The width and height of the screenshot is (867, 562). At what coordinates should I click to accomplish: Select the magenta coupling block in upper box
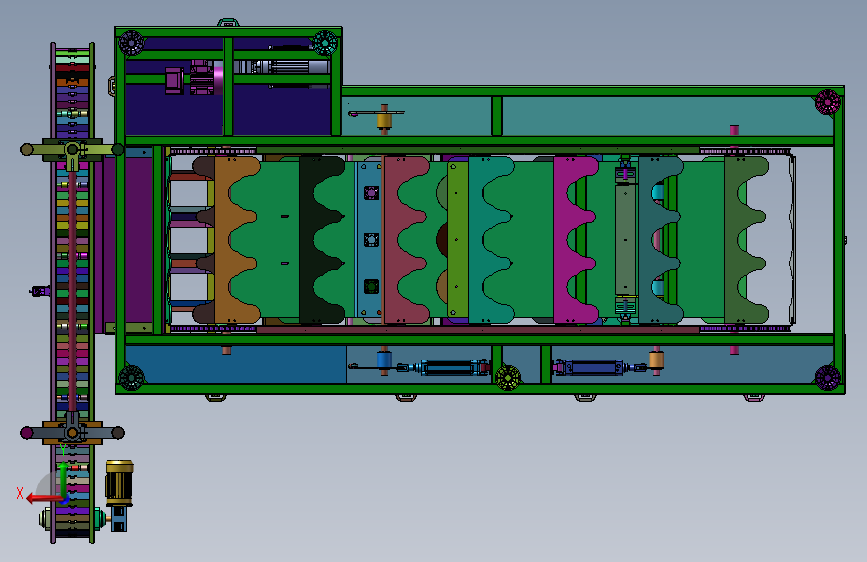tap(174, 81)
